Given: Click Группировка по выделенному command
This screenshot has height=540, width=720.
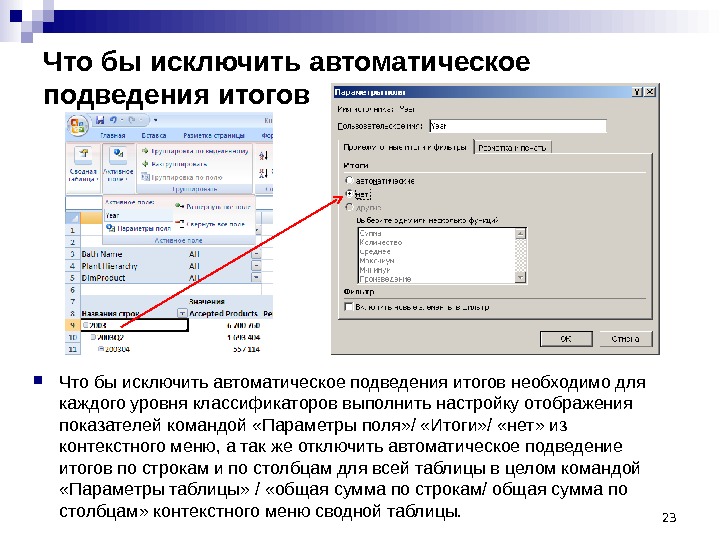Looking at the screenshot, I should tap(195, 151).
